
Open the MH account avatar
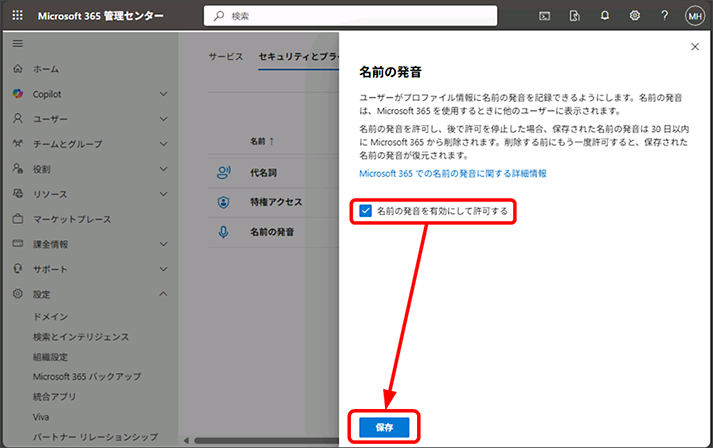(694, 16)
